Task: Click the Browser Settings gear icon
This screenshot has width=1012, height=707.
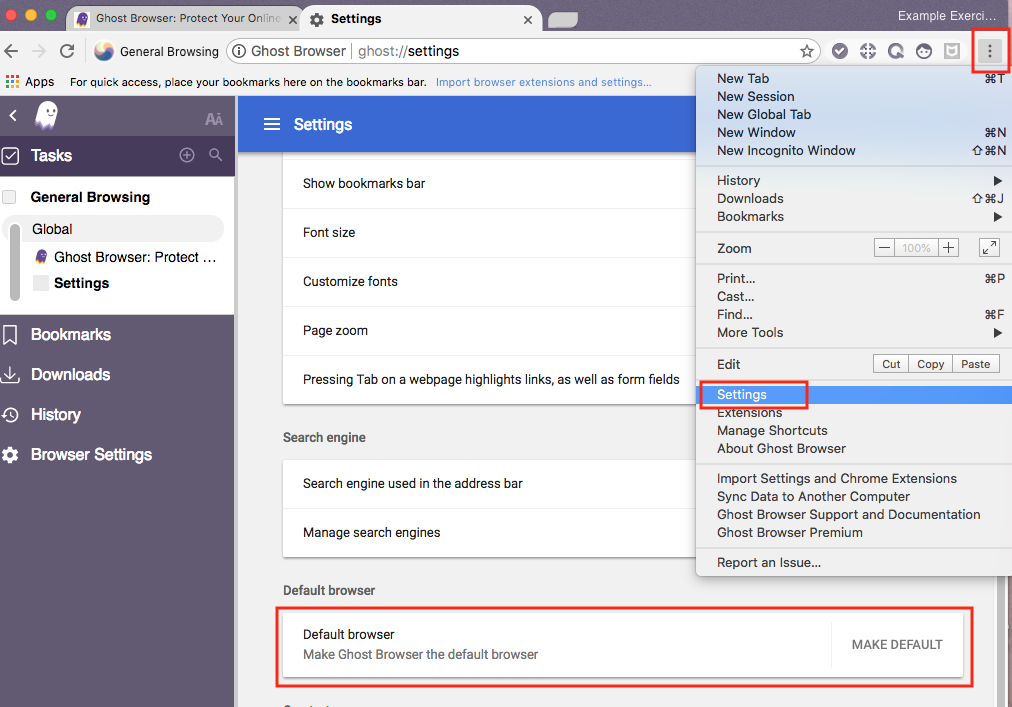Action: 10,455
